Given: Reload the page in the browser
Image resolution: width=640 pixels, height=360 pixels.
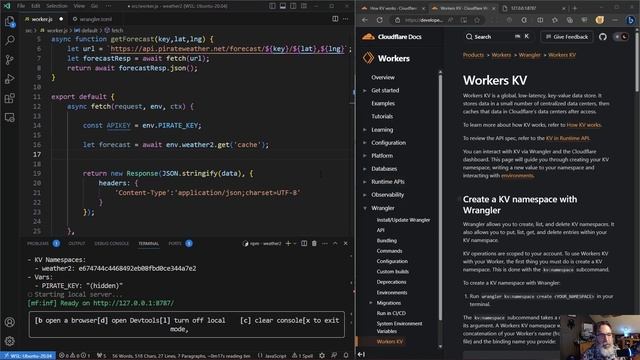Looking at the screenshot, I should (x=380, y=20).
